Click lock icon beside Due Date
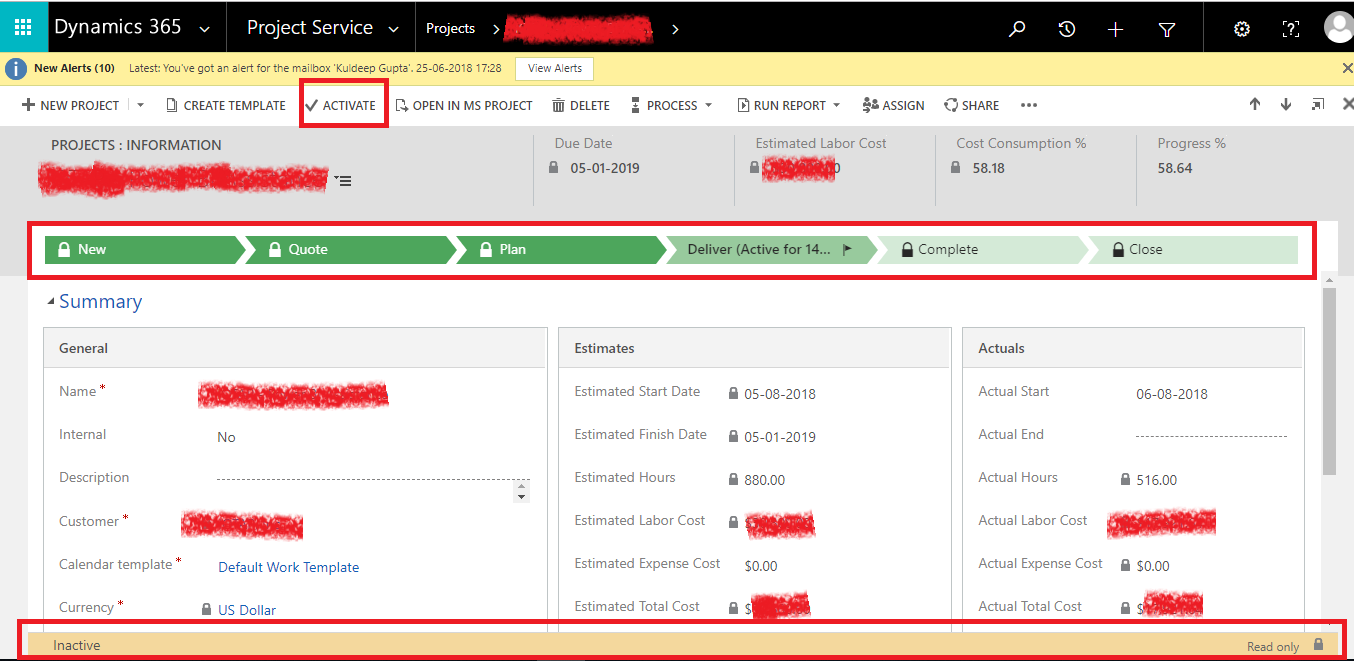 [x=555, y=168]
